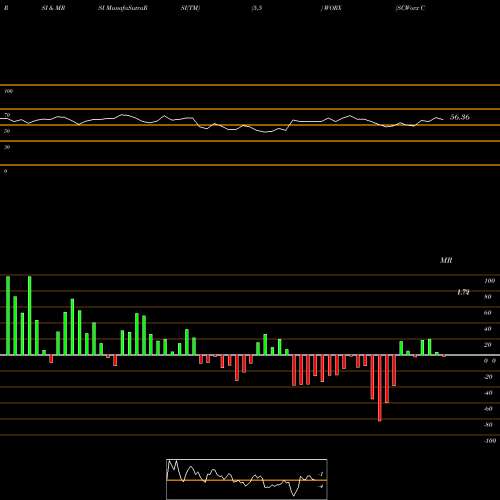Click the 1.72 MR value
500x500 pixels.
point(463,292)
